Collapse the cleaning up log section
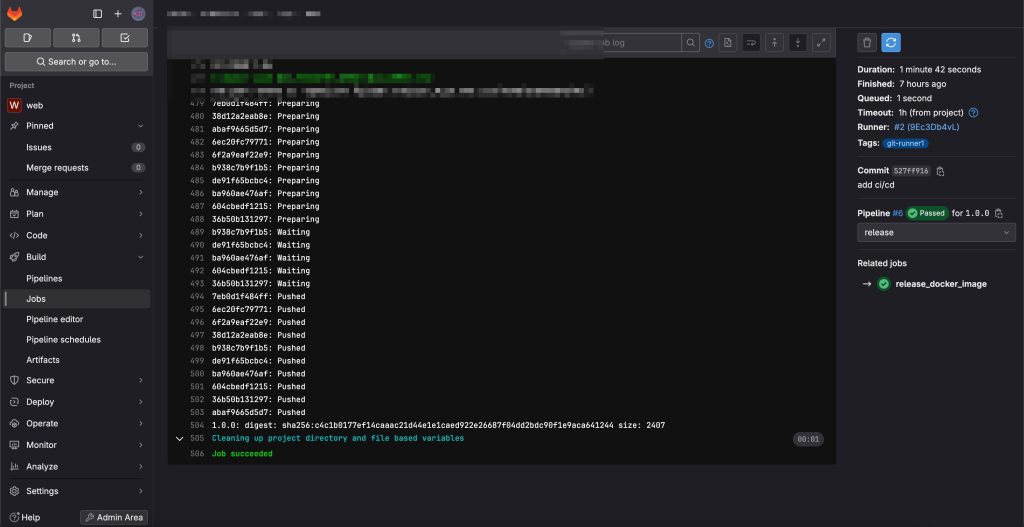1024x527 pixels. tap(179, 438)
